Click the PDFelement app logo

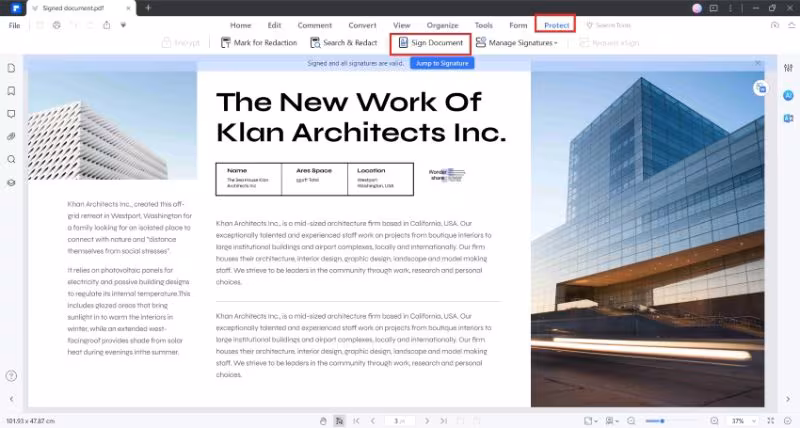(x=16, y=8)
